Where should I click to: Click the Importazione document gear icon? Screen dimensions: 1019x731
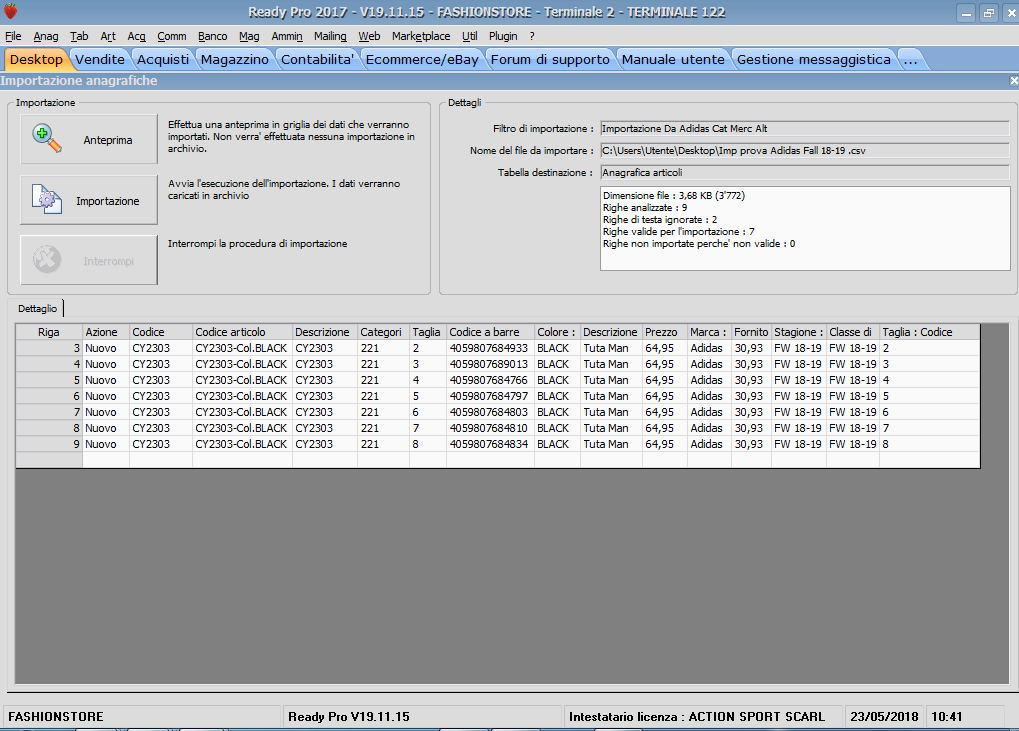tap(47, 200)
